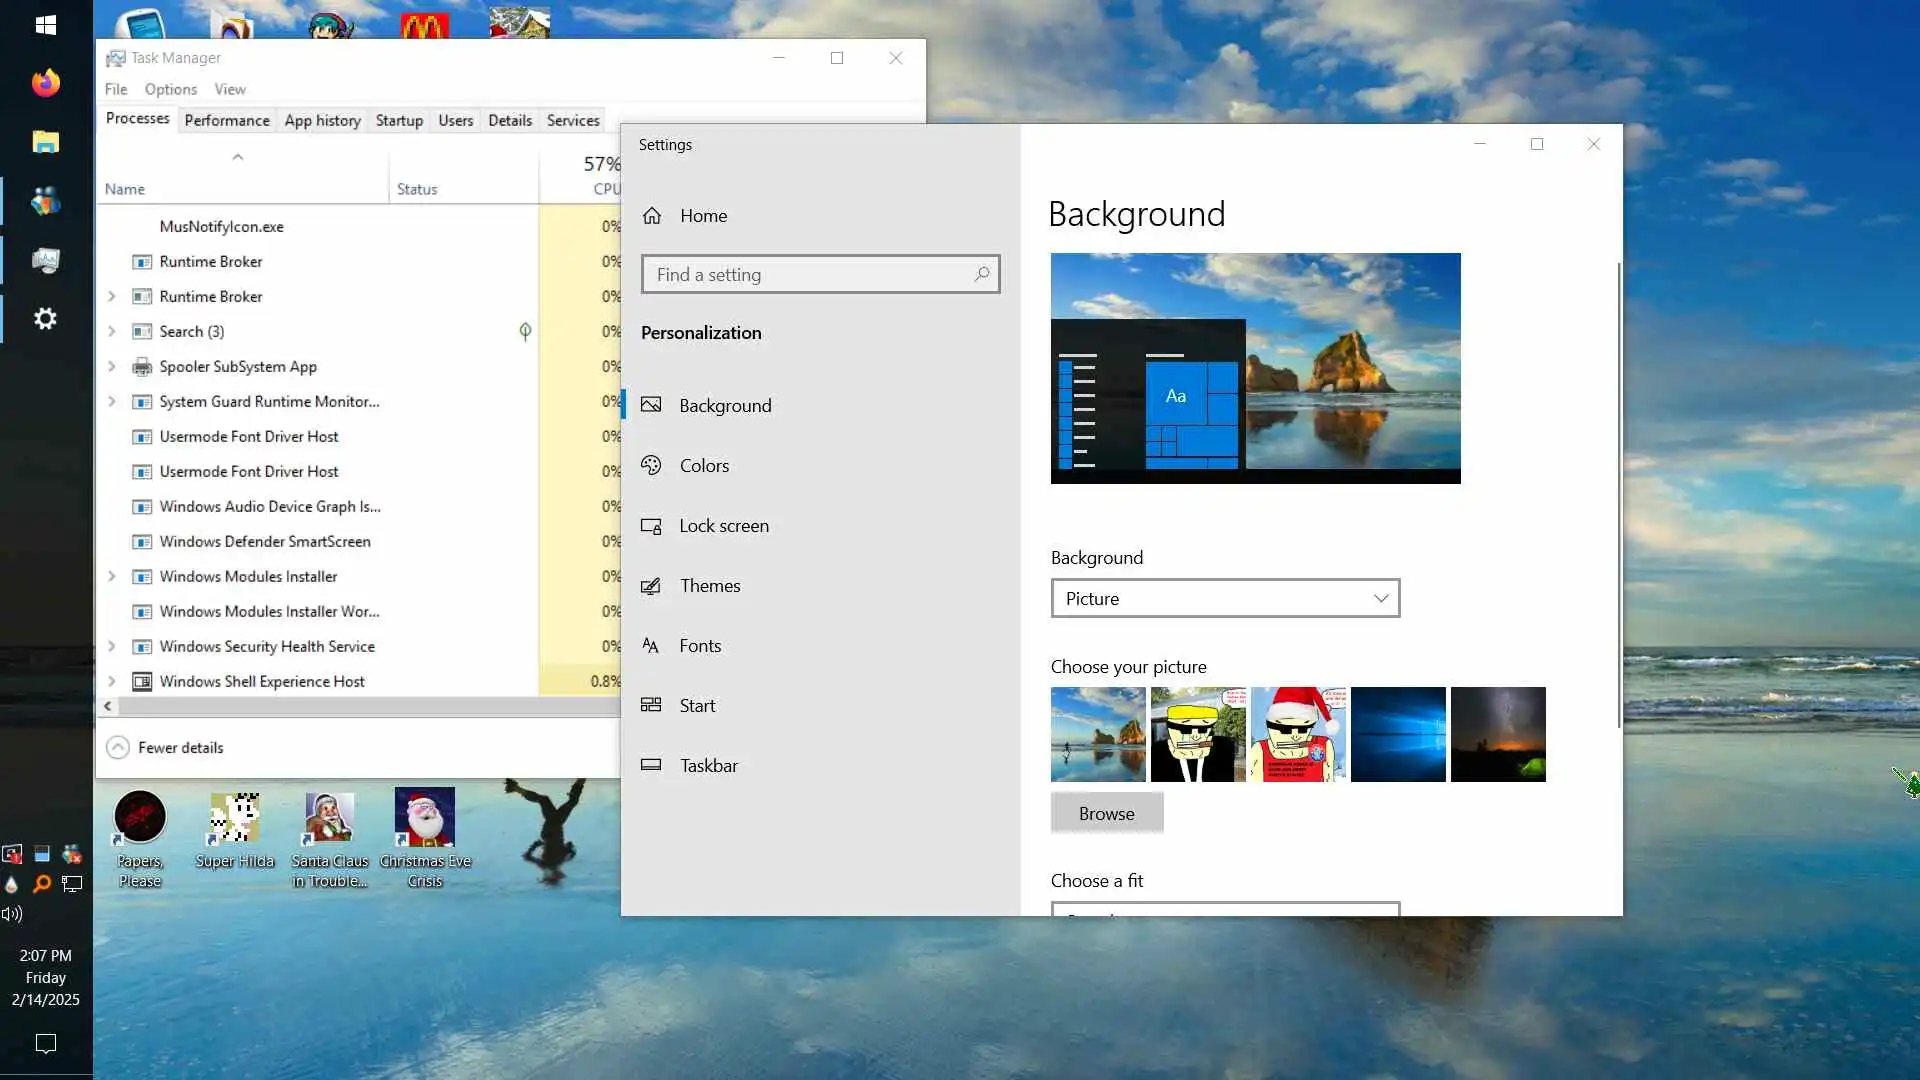Open Papers, Please desktop shortcut

(140, 818)
